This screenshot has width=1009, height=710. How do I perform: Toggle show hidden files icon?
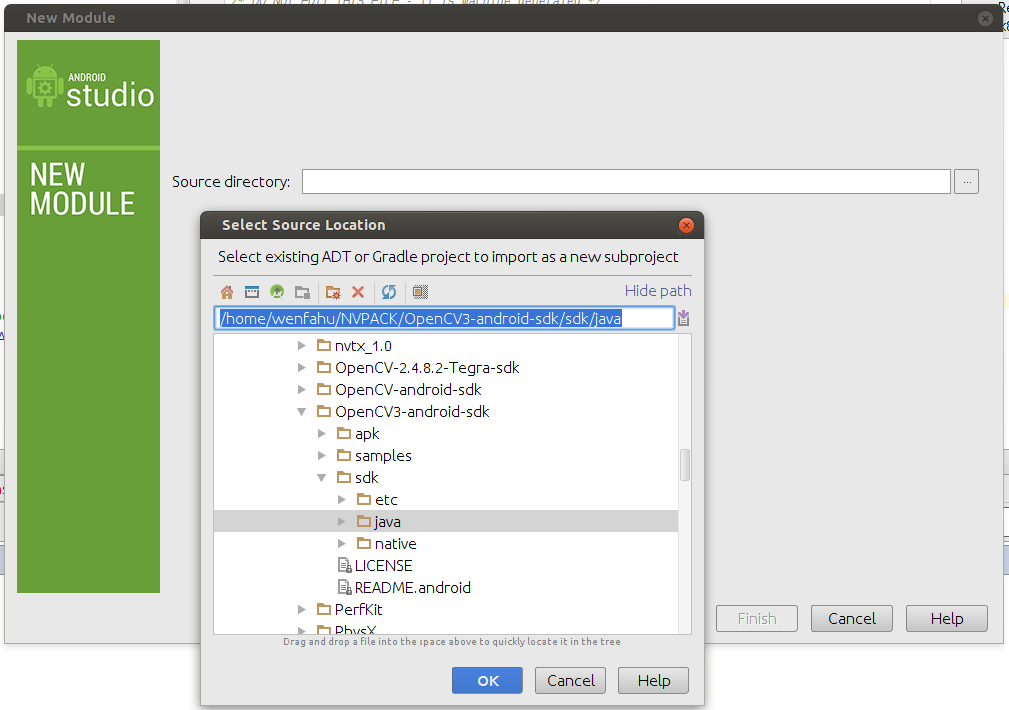pyautogui.click(x=420, y=292)
